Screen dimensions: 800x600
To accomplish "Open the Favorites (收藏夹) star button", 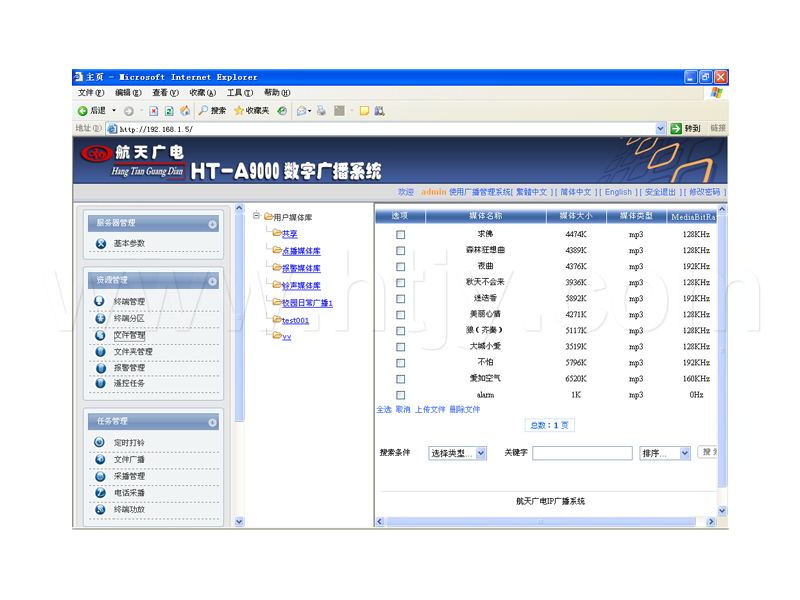I will (252, 111).
